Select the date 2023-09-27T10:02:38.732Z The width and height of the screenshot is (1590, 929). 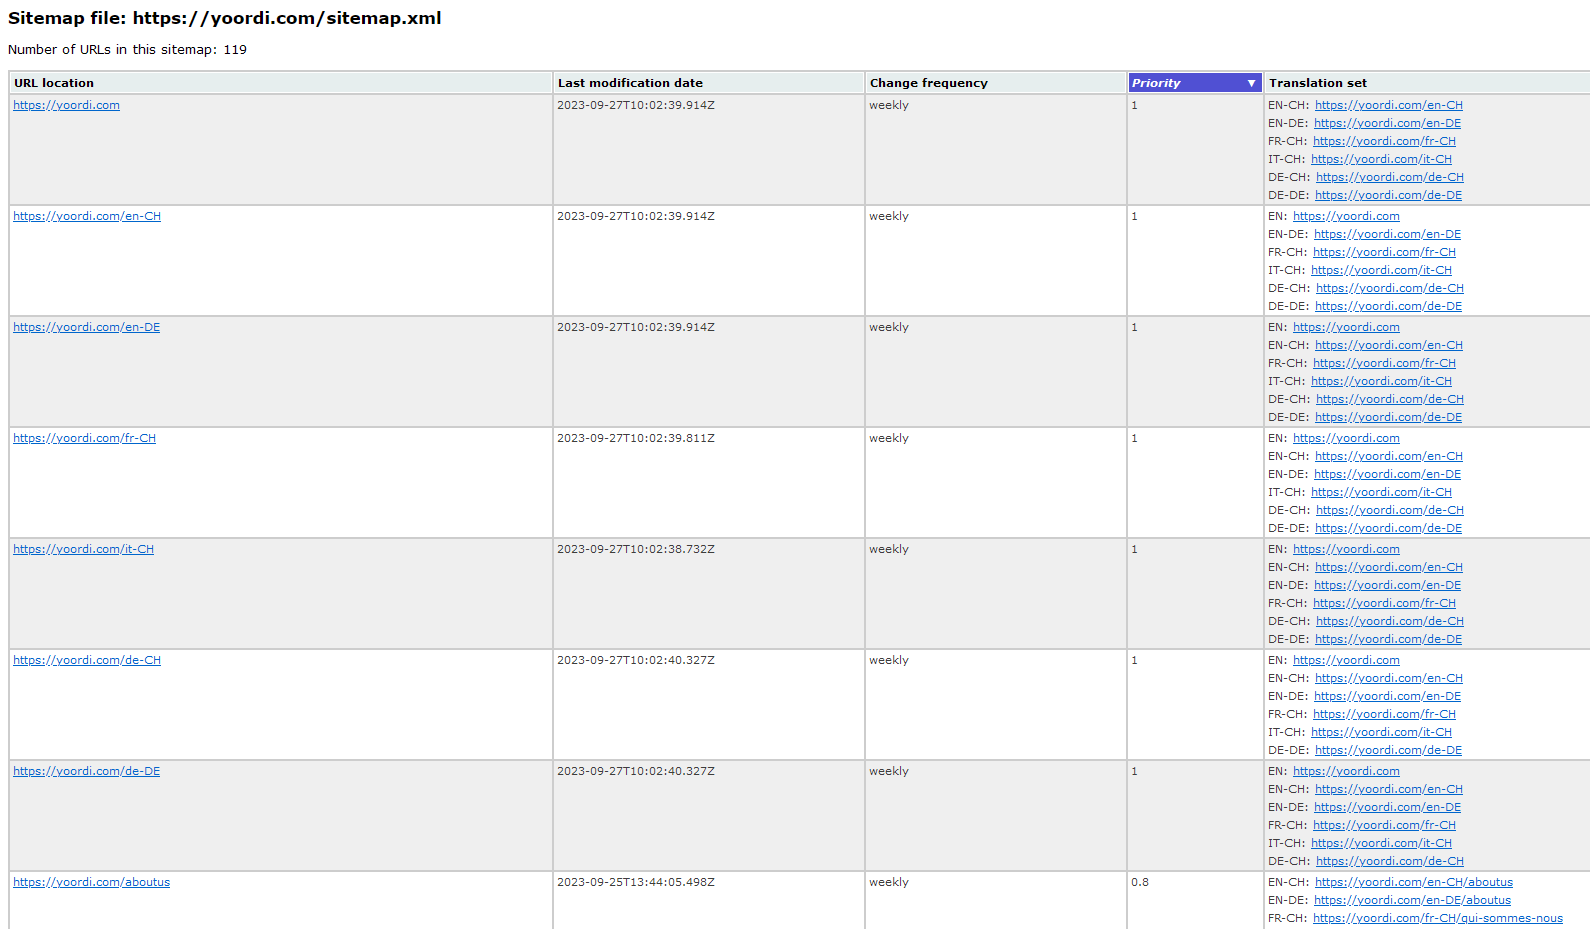635,549
